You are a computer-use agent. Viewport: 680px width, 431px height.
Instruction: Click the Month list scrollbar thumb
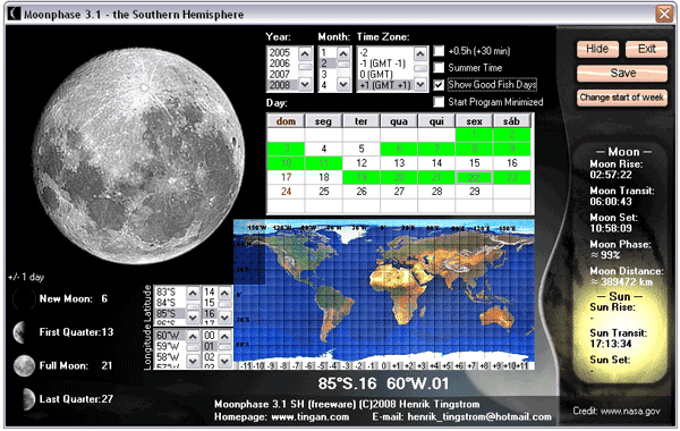pos(343,65)
